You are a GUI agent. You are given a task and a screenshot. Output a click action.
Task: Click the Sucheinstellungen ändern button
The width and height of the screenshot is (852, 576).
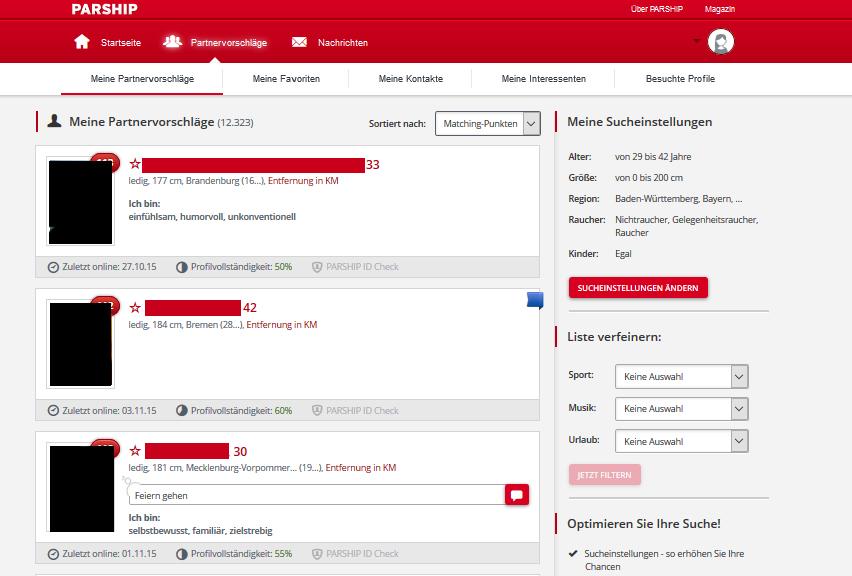point(638,288)
